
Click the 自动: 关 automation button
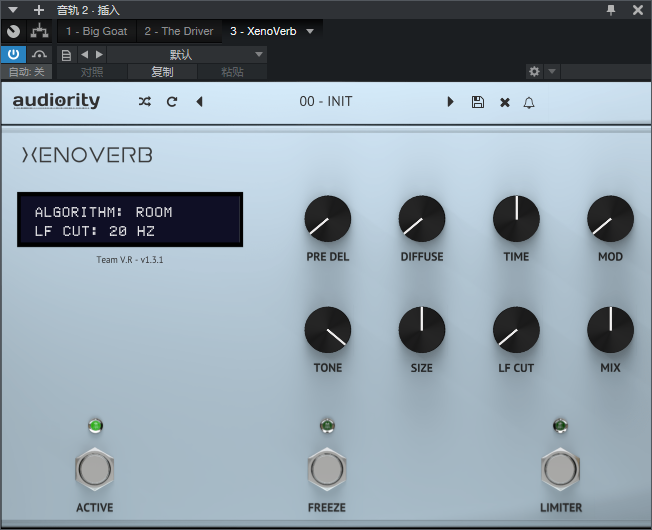[x=27, y=72]
